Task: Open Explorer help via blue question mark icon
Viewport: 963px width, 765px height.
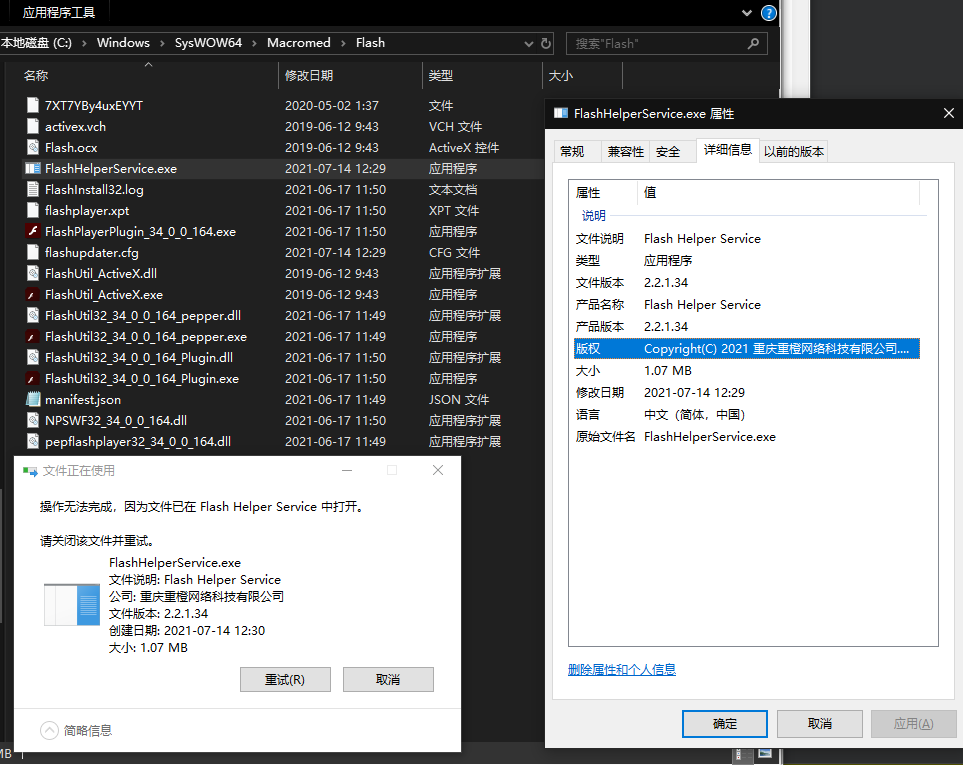Action: (x=769, y=13)
